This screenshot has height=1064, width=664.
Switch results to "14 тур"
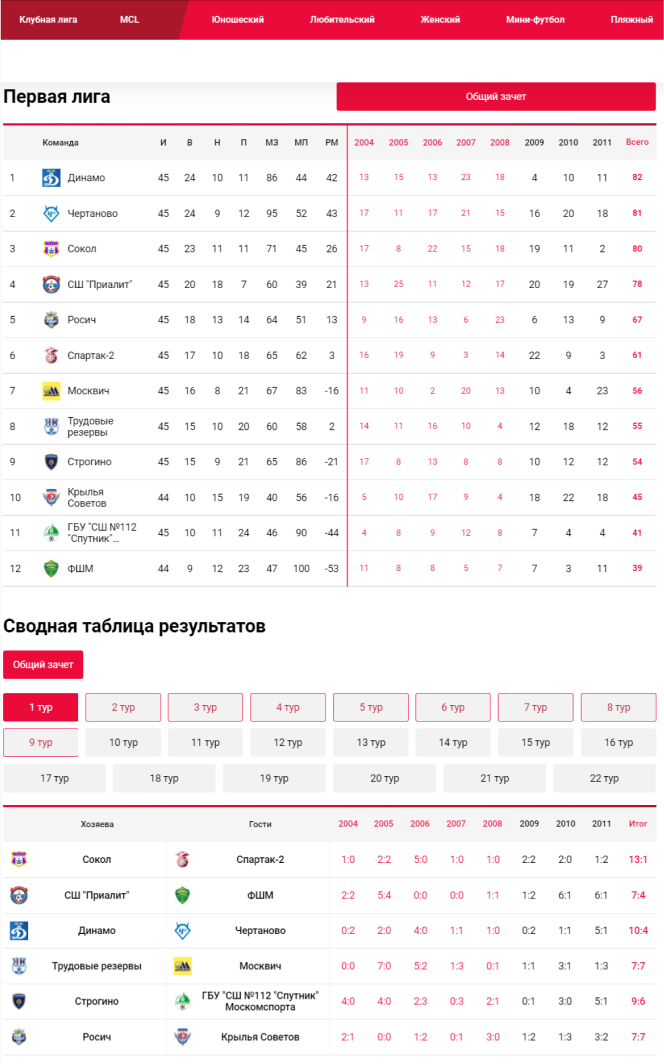click(x=452, y=742)
